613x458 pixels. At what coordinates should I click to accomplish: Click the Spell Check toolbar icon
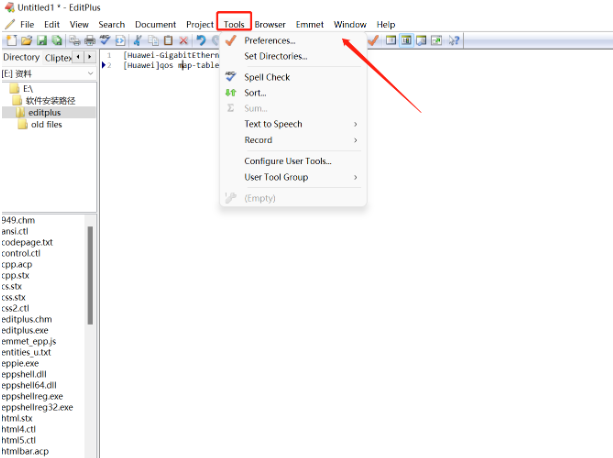coord(105,40)
